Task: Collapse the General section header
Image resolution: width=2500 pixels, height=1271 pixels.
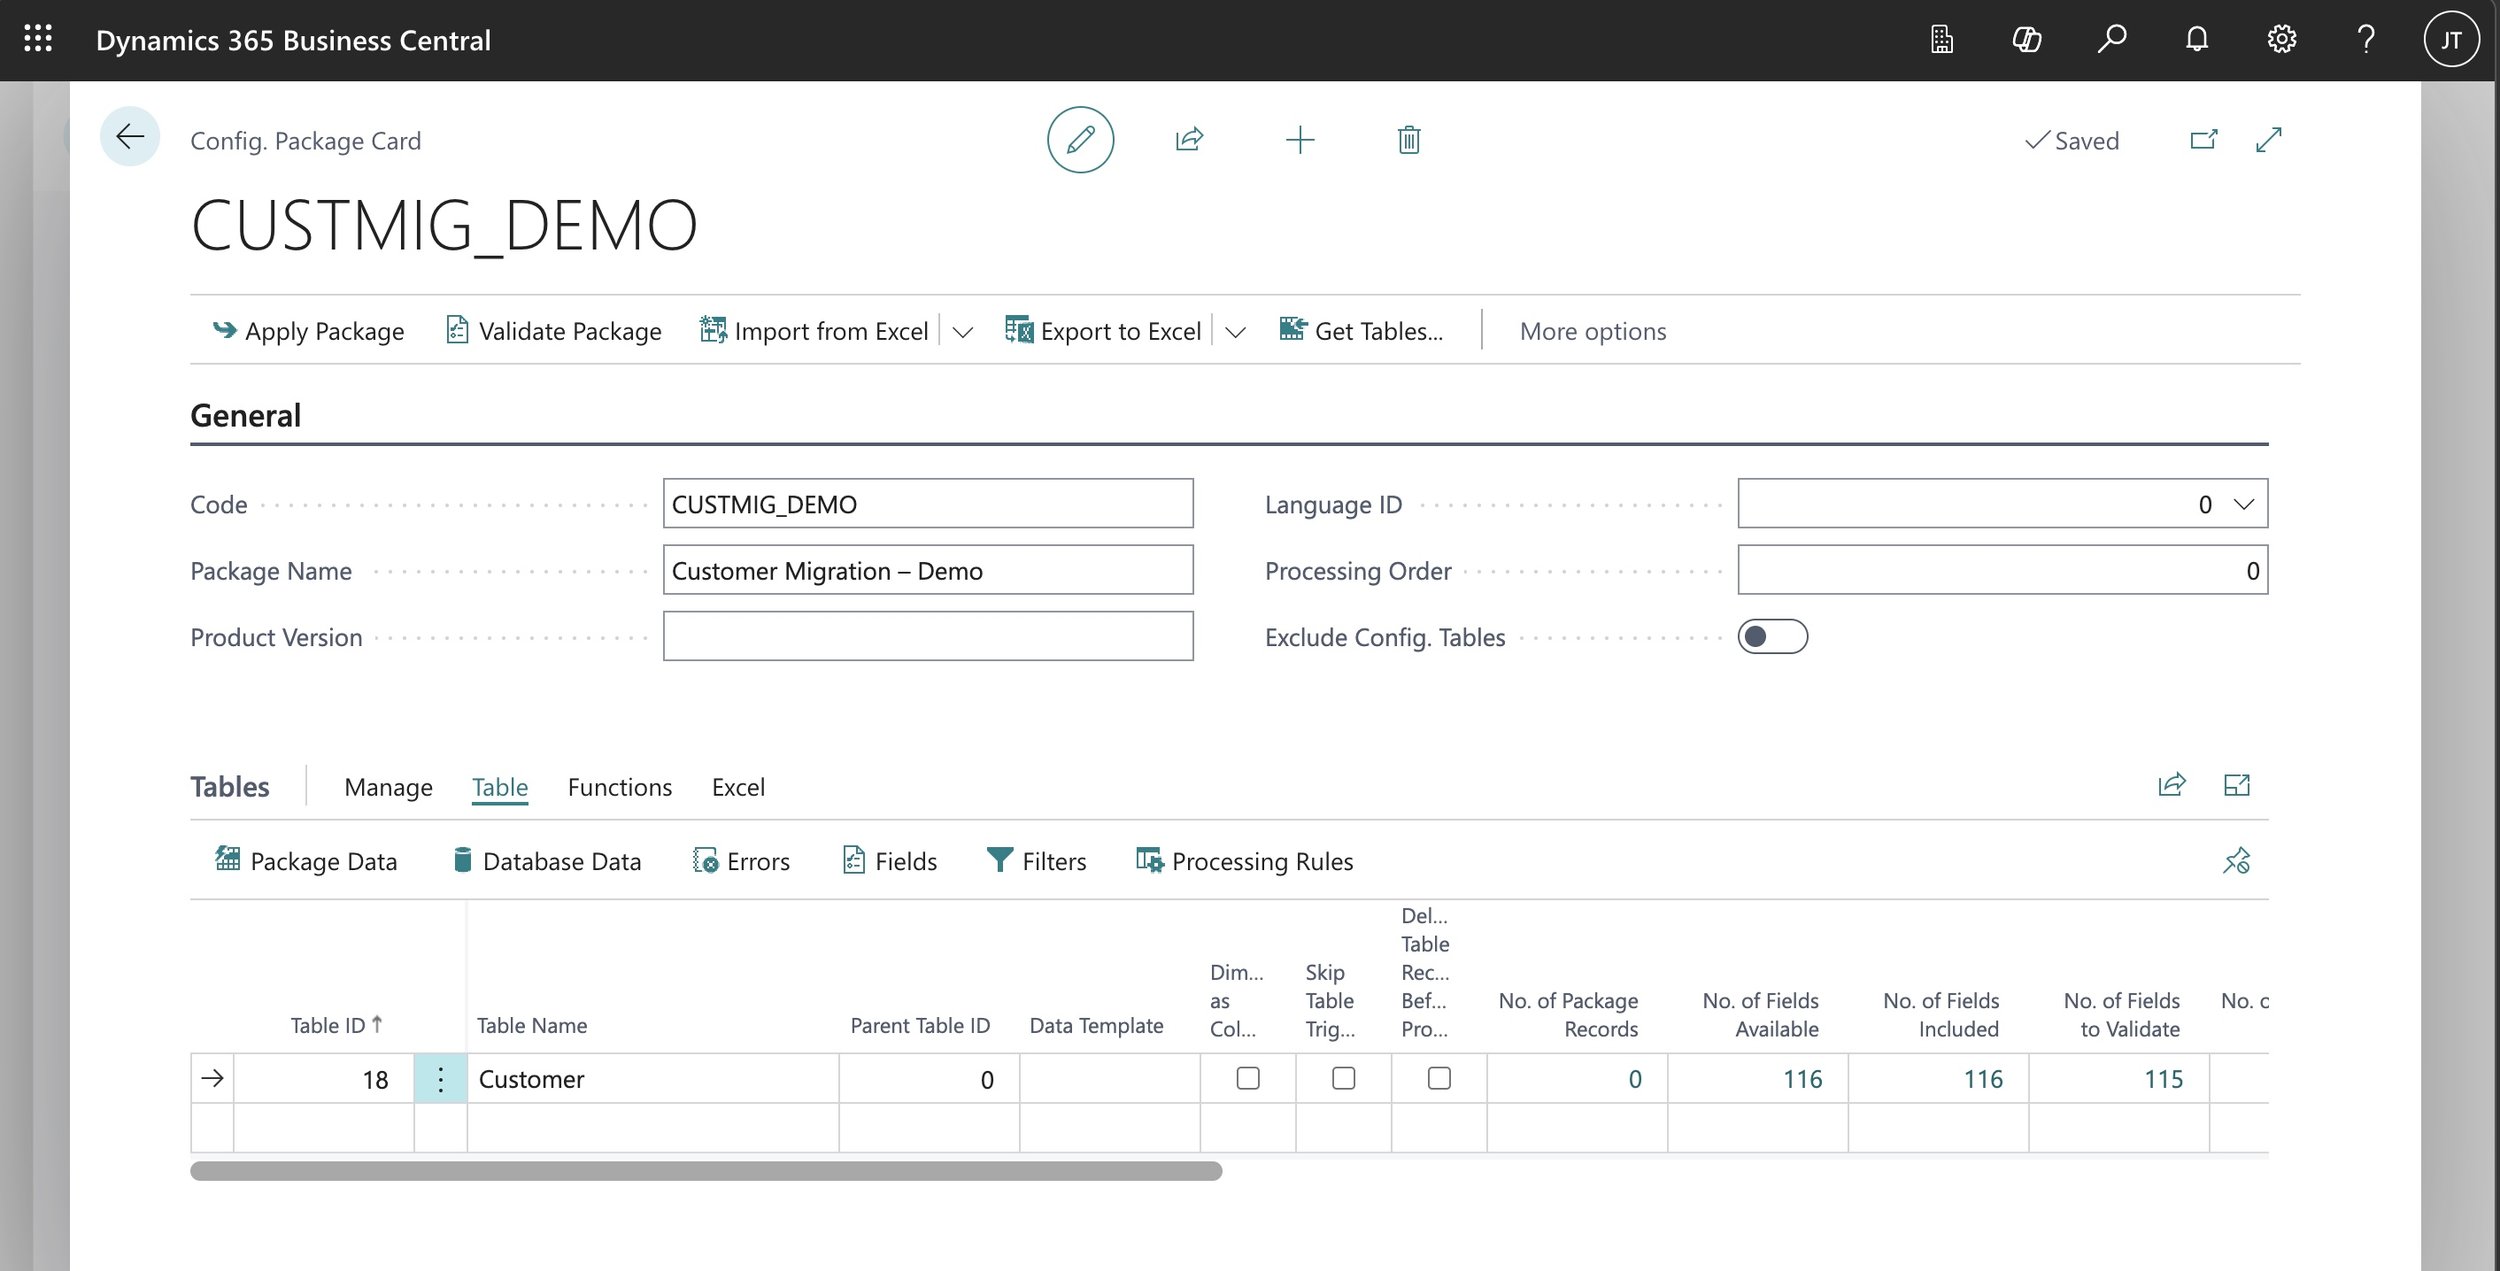Action: pyautogui.click(x=245, y=415)
